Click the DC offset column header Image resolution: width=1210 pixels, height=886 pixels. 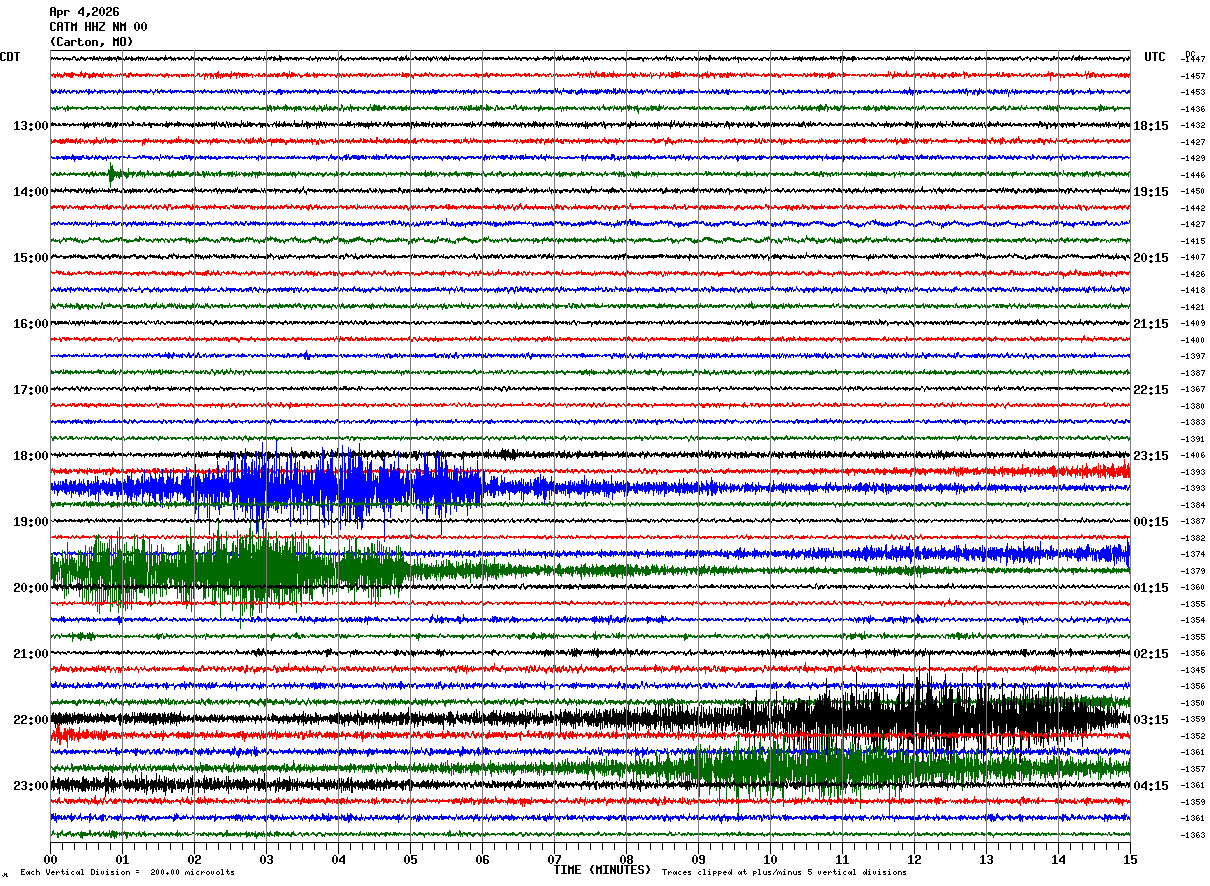click(1190, 54)
